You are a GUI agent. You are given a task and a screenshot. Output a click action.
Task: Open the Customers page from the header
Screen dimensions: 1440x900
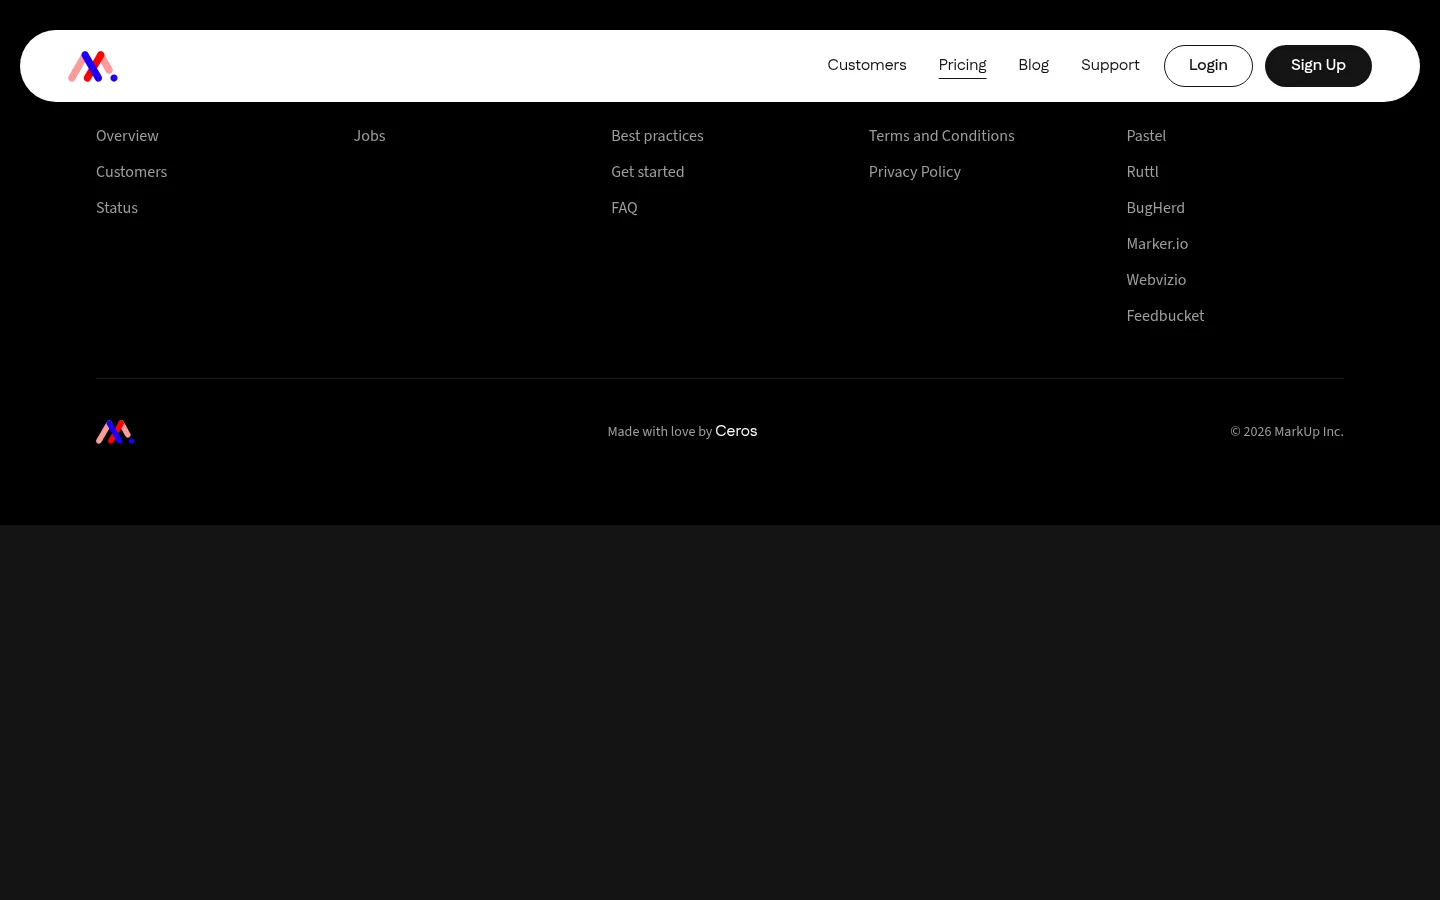click(867, 65)
